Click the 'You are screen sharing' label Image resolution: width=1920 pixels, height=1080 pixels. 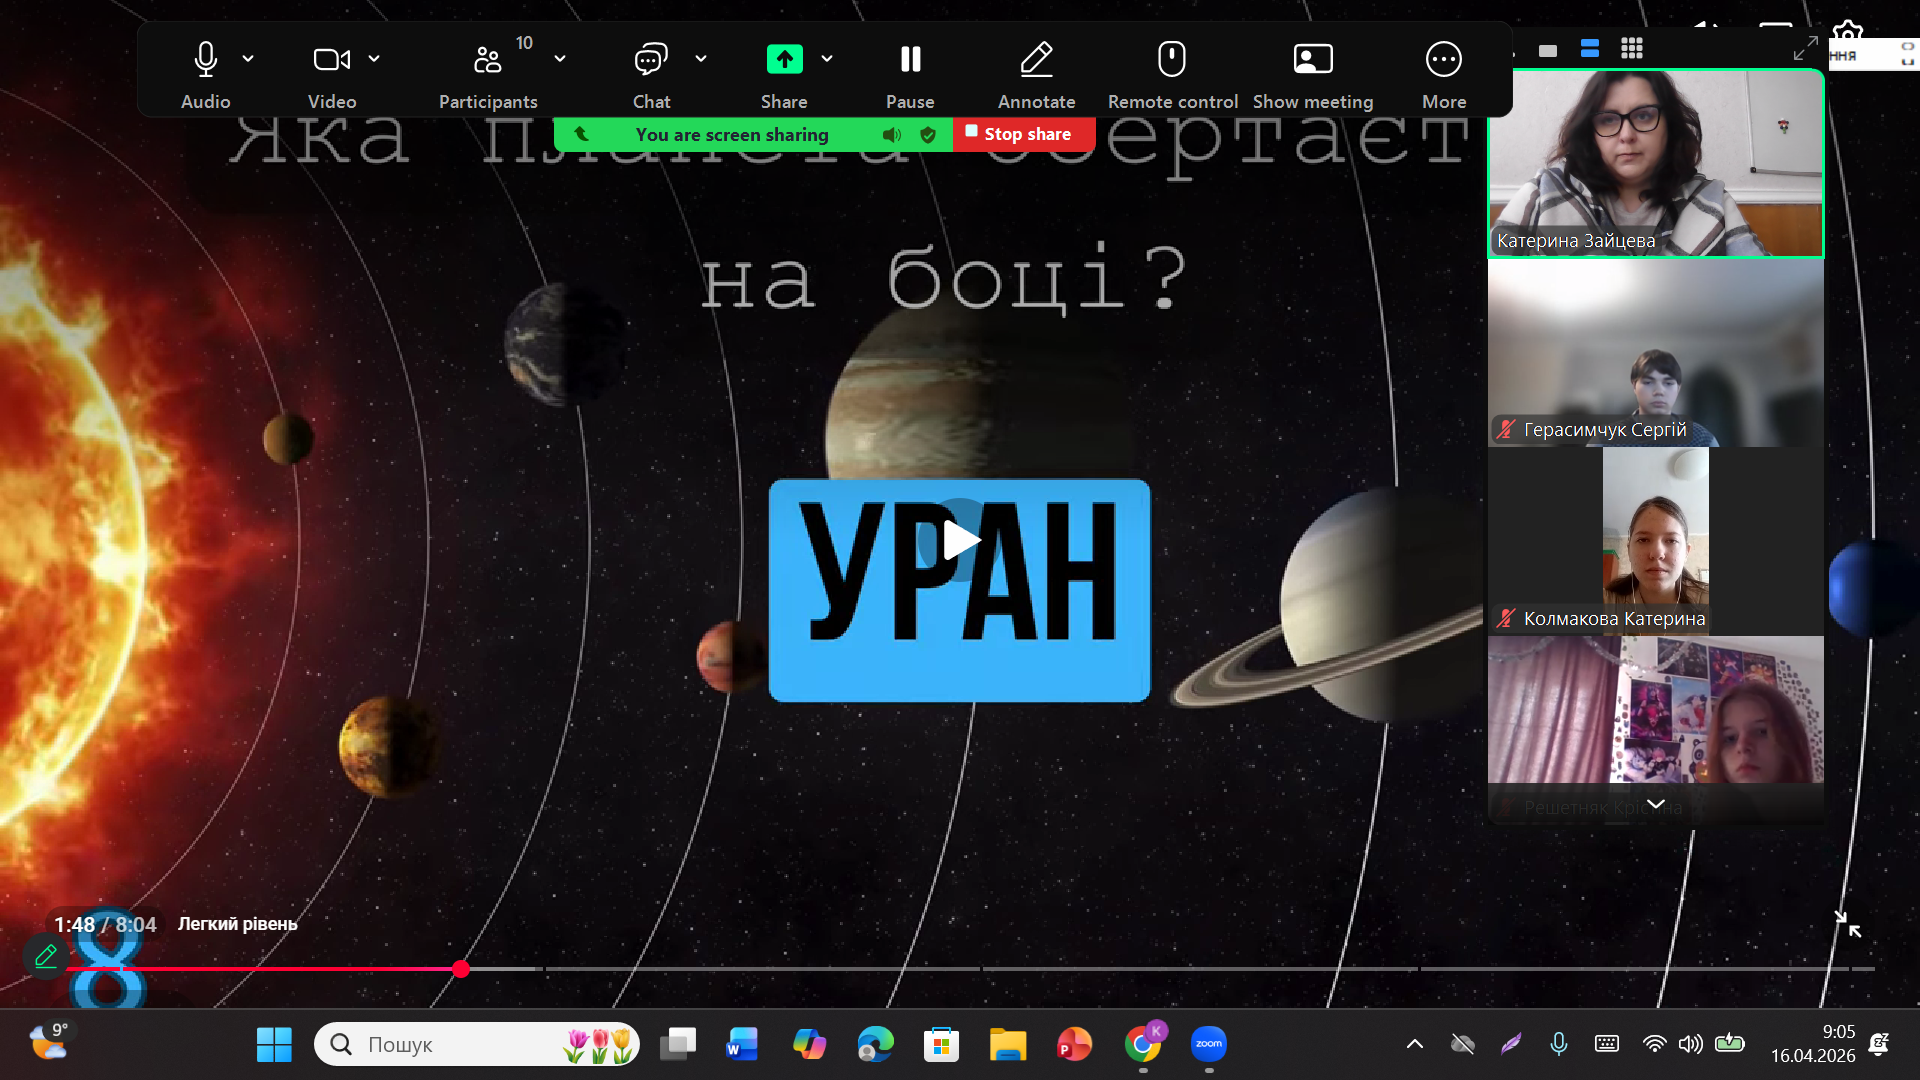732,135
